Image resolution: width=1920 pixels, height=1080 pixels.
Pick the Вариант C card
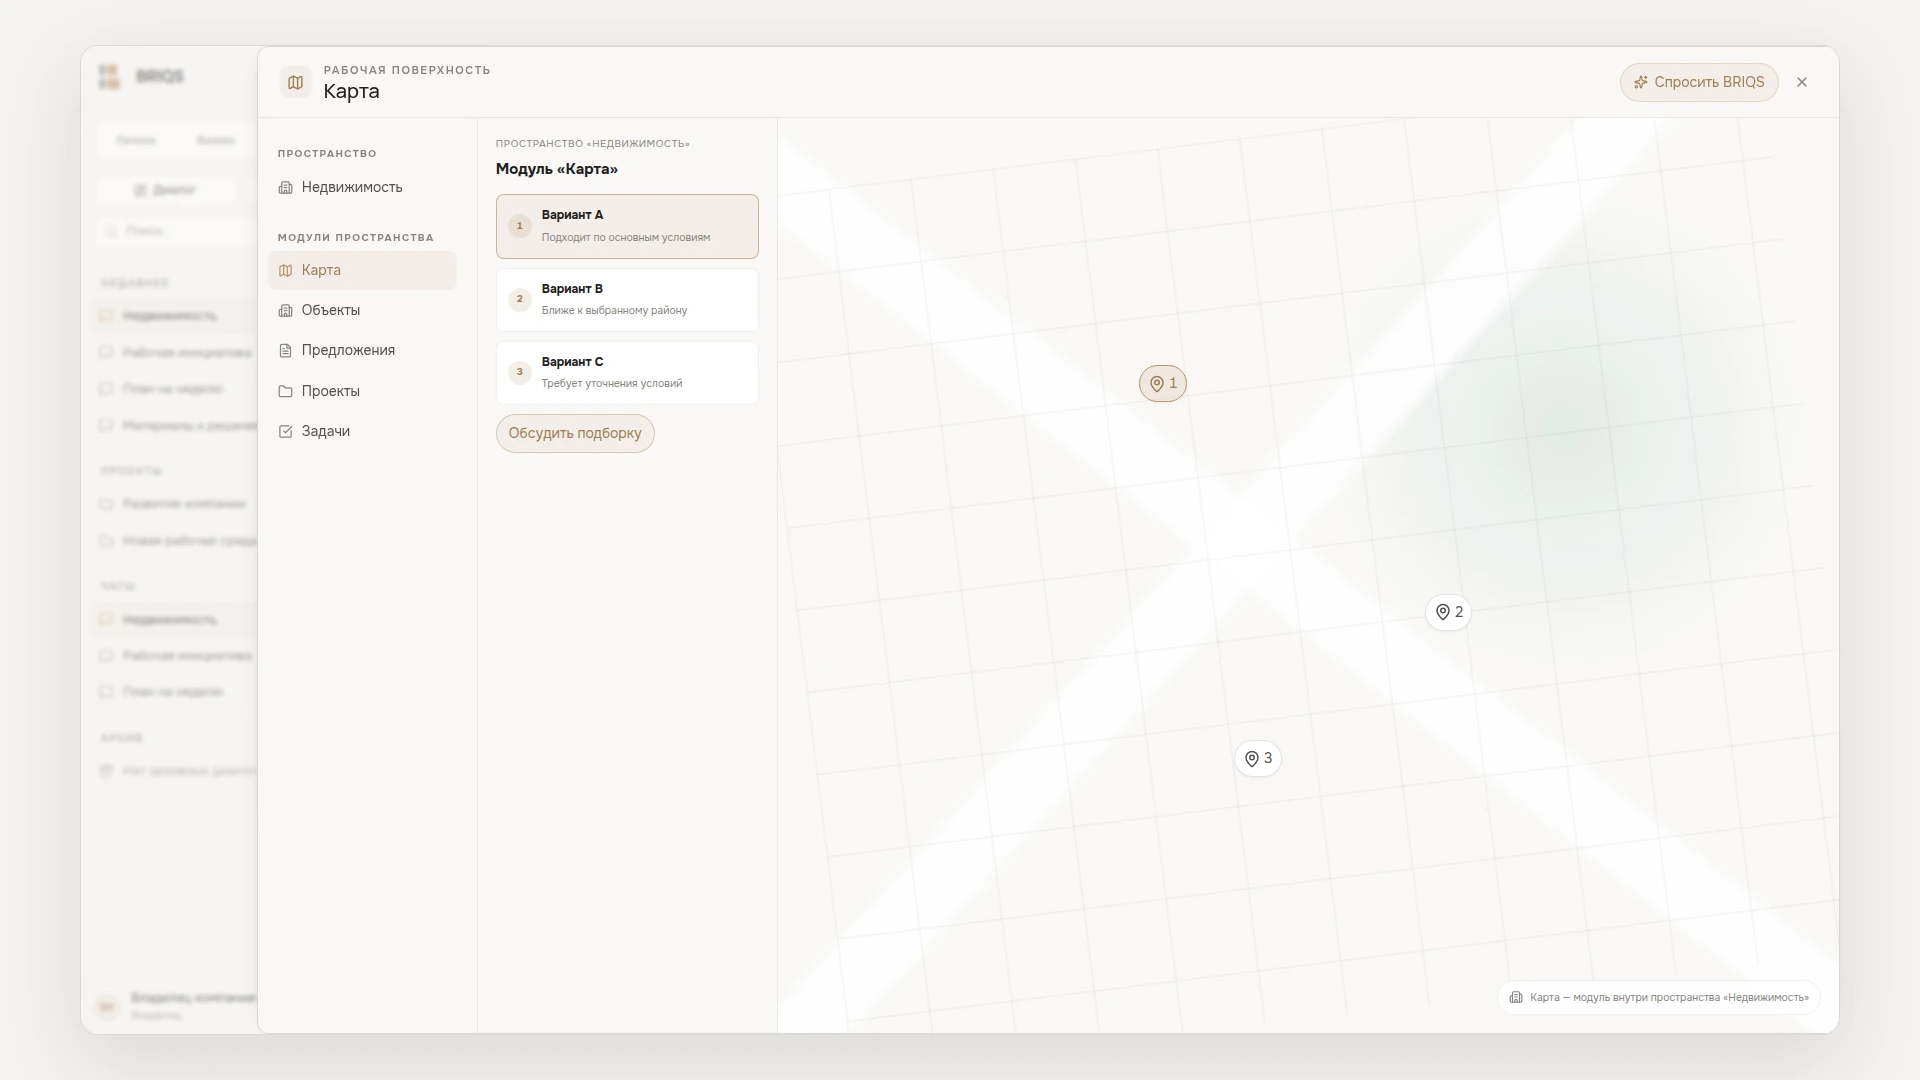(x=627, y=372)
